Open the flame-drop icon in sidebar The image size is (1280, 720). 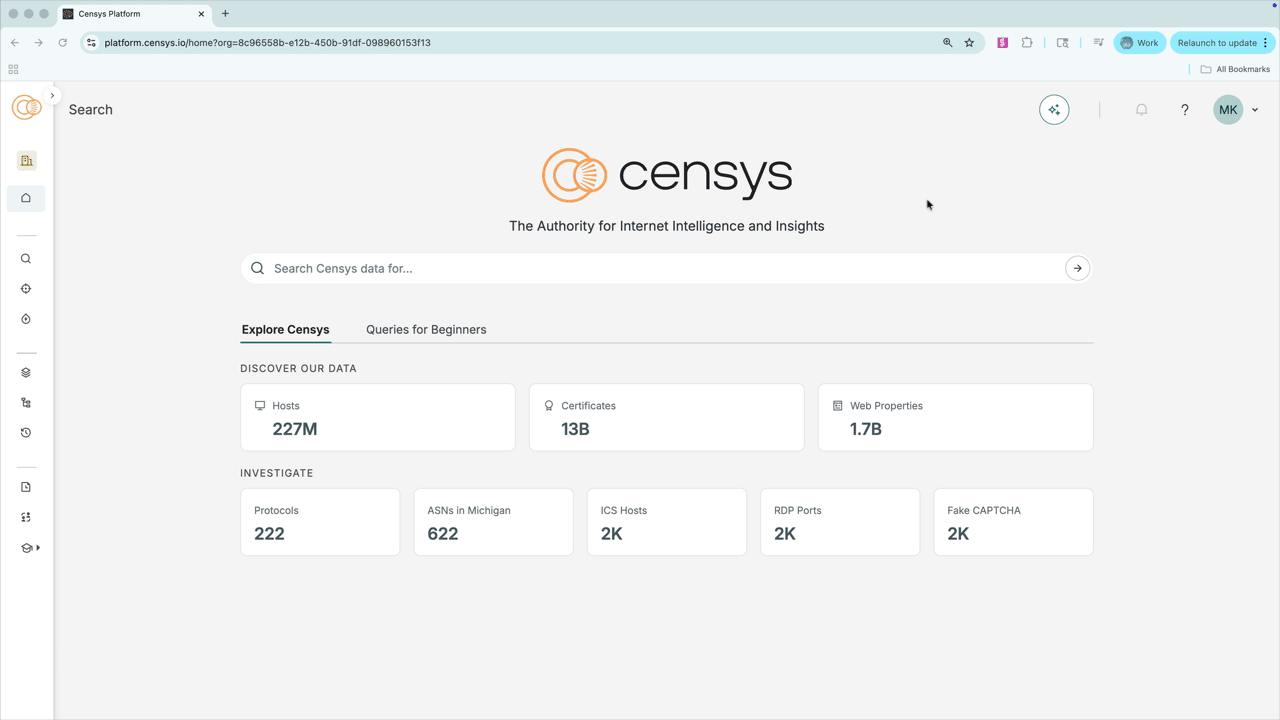pos(26,319)
